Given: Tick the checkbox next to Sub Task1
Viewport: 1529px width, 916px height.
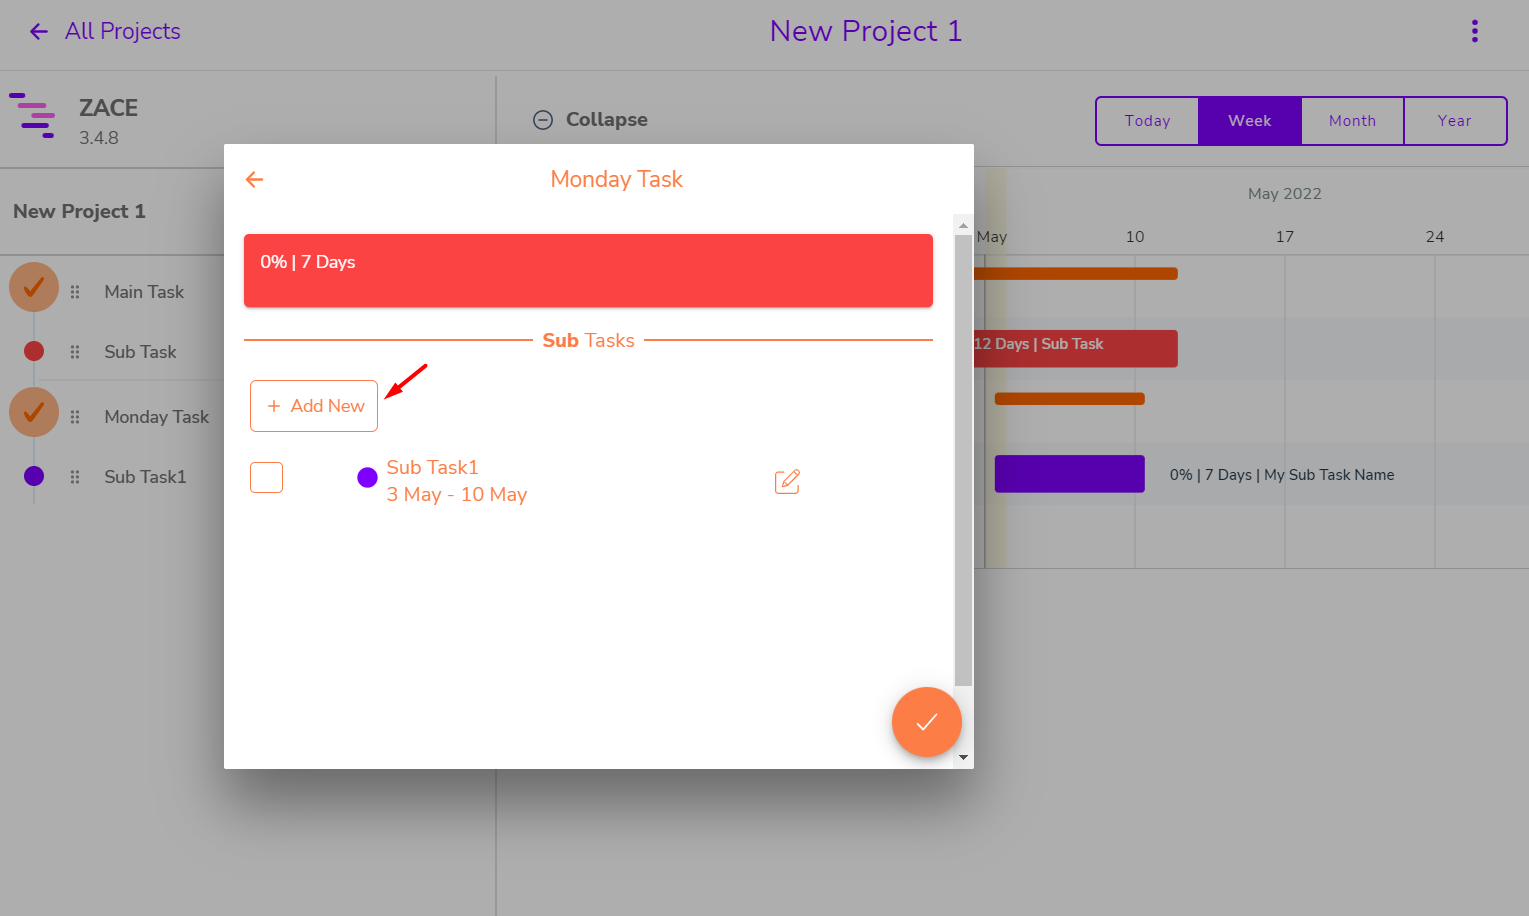Looking at the screenshot, I should click(x=266, y=477).
